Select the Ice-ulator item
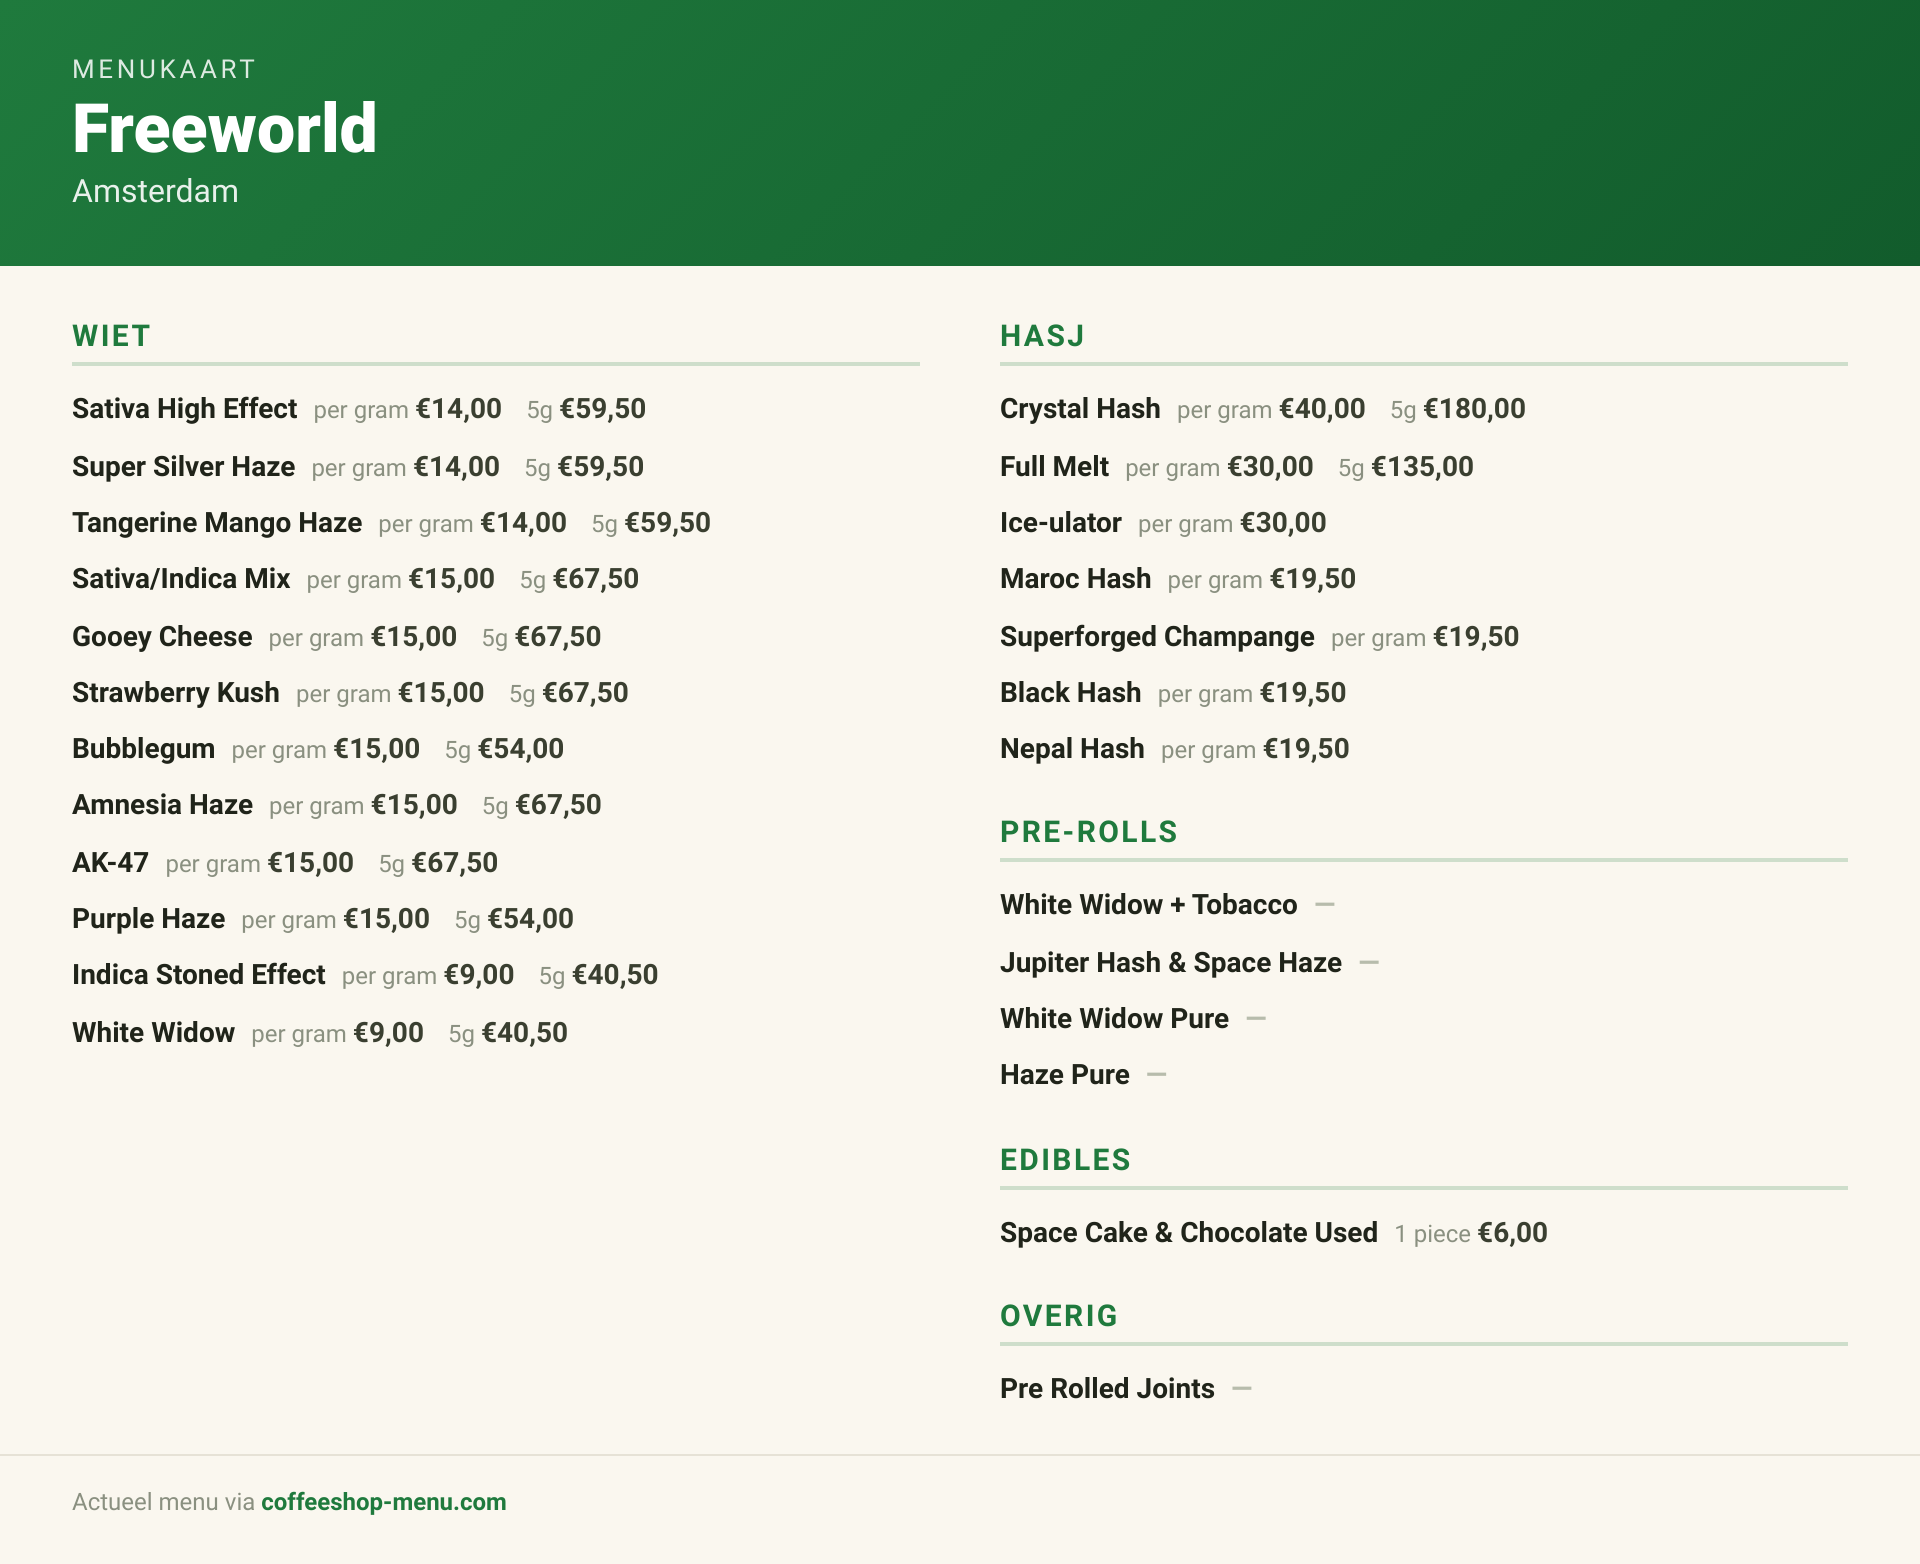 point(1060,523)
